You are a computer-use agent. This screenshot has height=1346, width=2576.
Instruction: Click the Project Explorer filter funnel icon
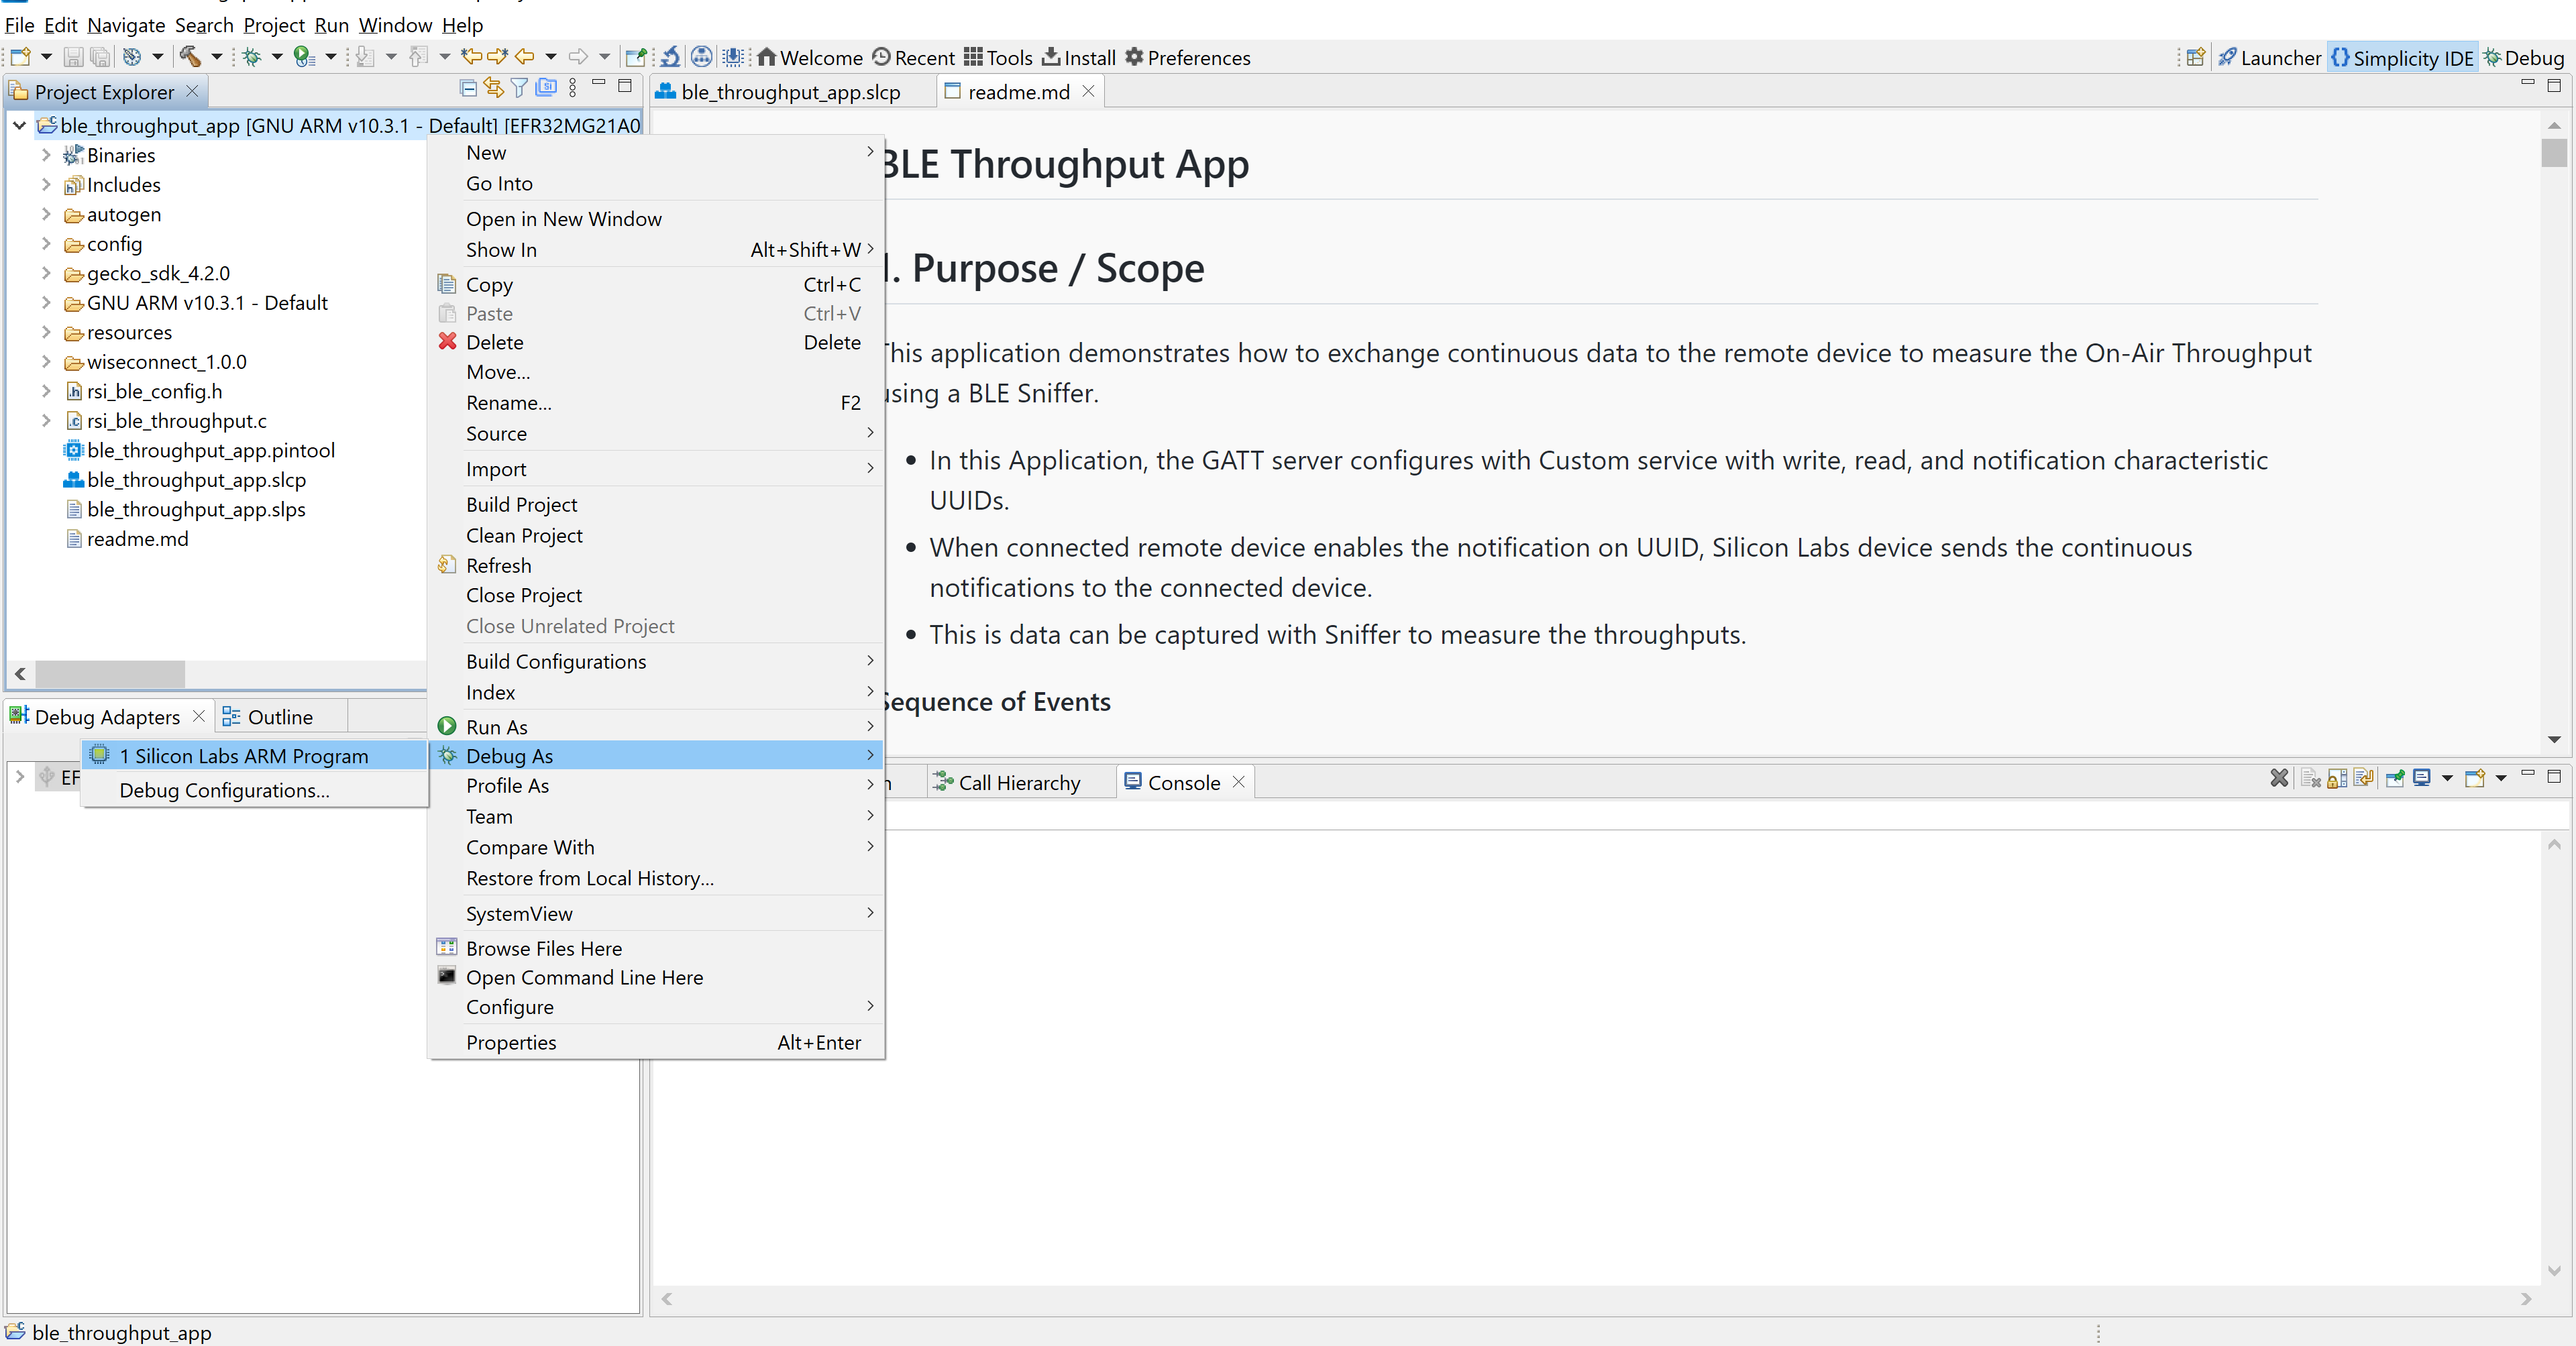[519, 88]
